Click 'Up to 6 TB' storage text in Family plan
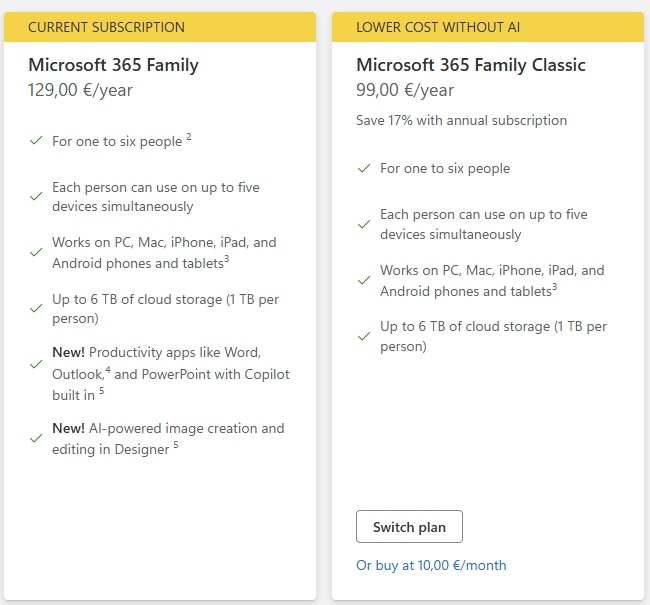Image resolution: width=650 pixels, height=605 pixels. [165, 309]
